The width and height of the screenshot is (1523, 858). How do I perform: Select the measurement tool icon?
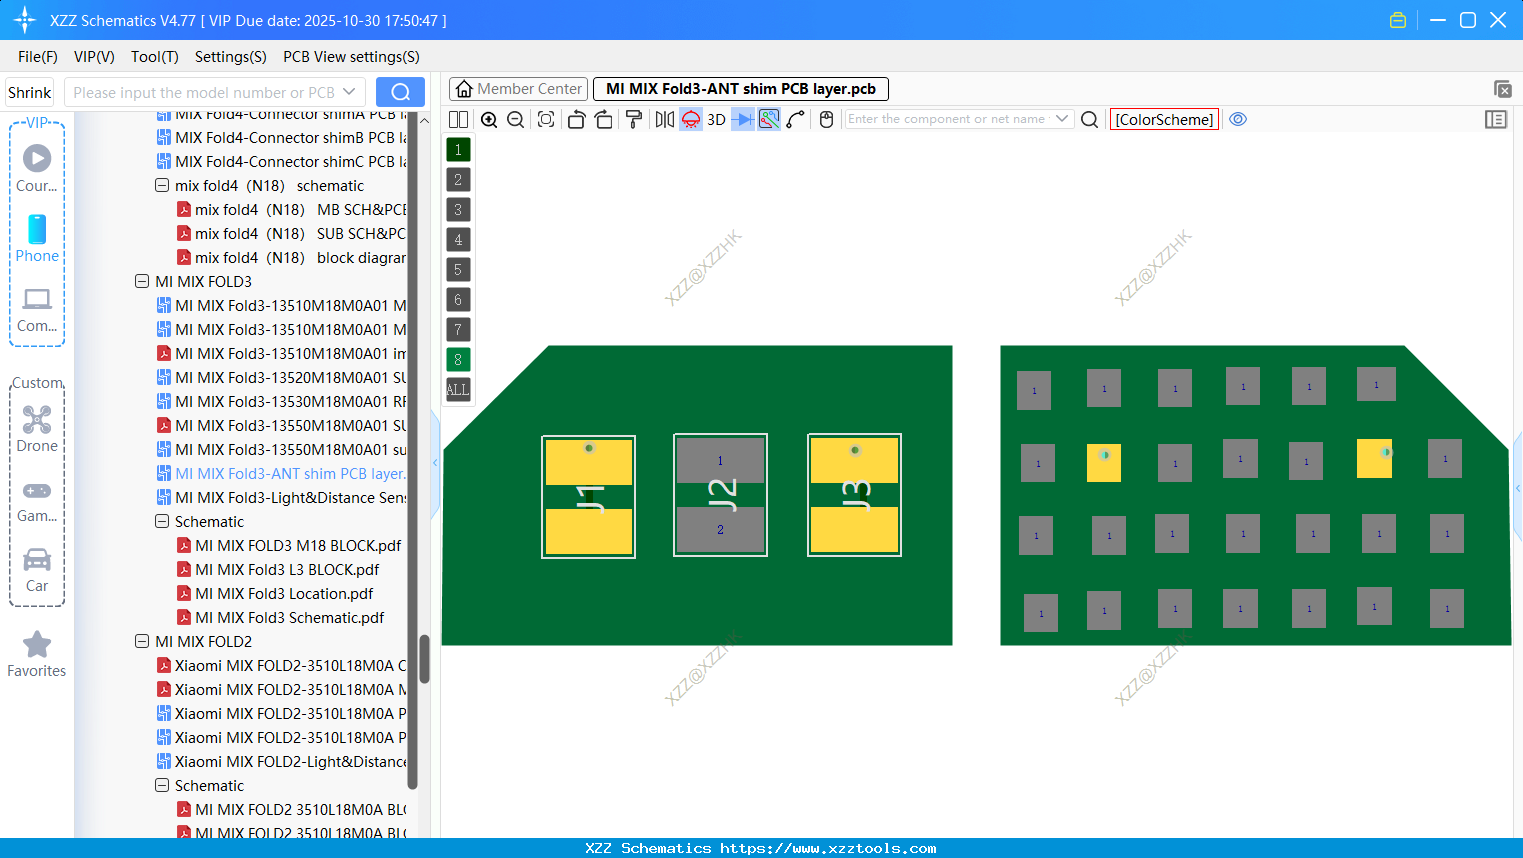(793, 119)
